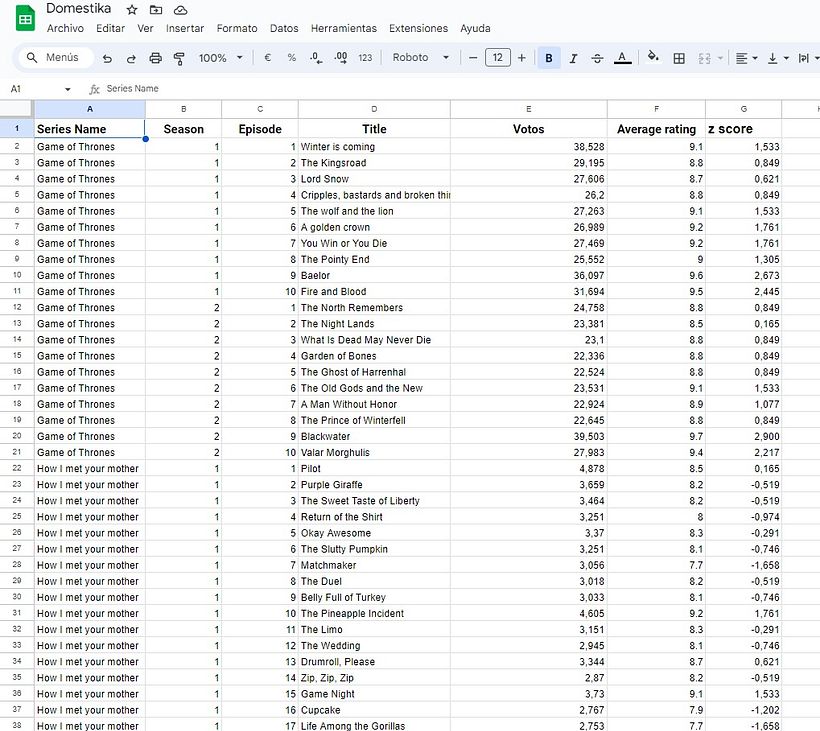Select cell E11 containing 36,097
820x731 pixels.
coord(528,275)
